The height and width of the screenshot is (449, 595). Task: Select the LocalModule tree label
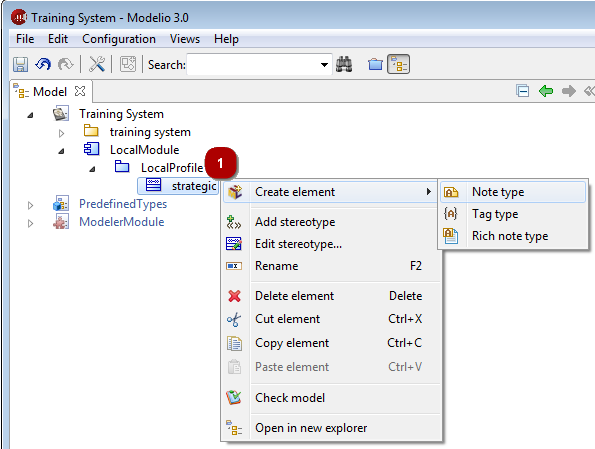[x=144, y=150]
